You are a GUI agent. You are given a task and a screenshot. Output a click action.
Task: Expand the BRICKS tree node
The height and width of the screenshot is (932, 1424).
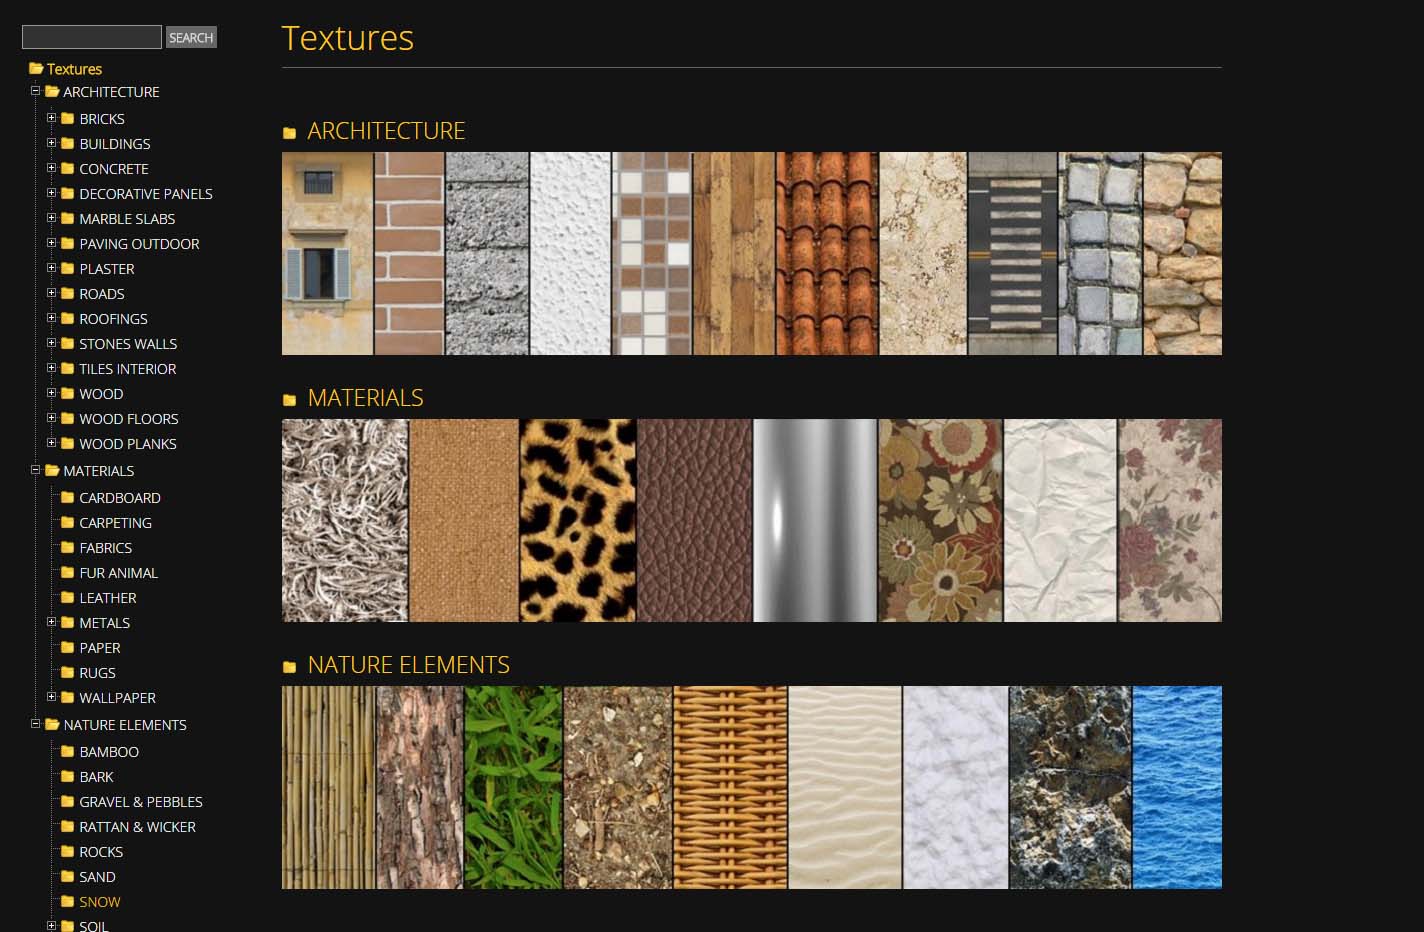coord(51,118)
